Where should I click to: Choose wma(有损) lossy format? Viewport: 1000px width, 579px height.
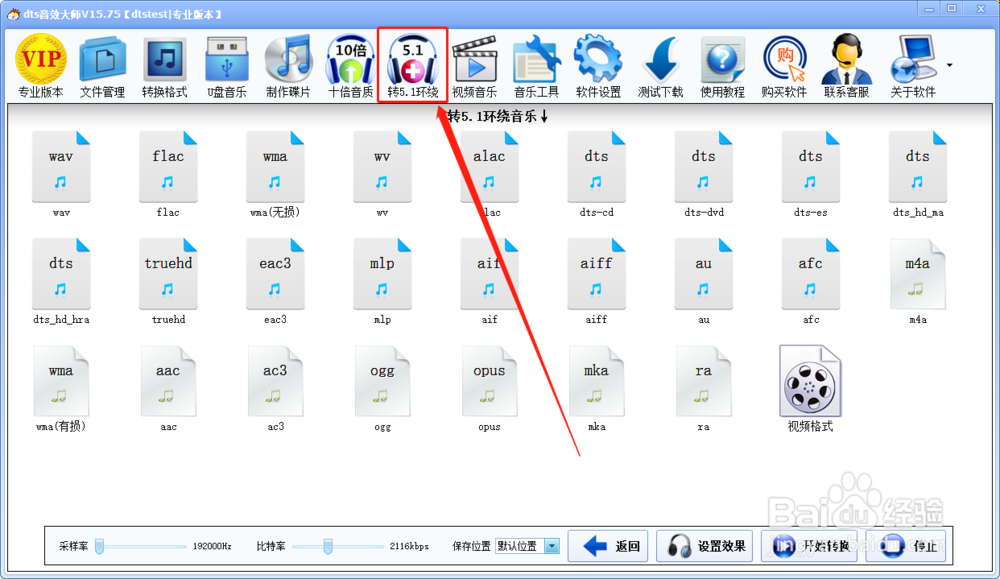pos(61,389)
